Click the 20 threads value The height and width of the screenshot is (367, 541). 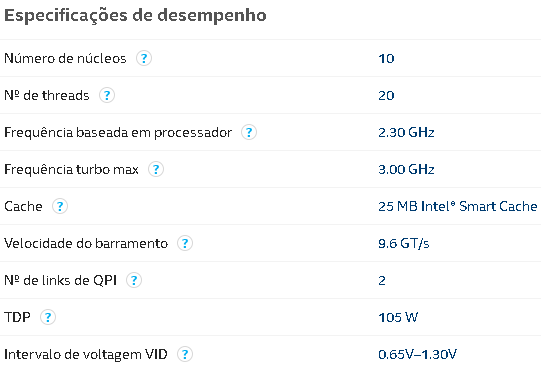coord(386,96)
